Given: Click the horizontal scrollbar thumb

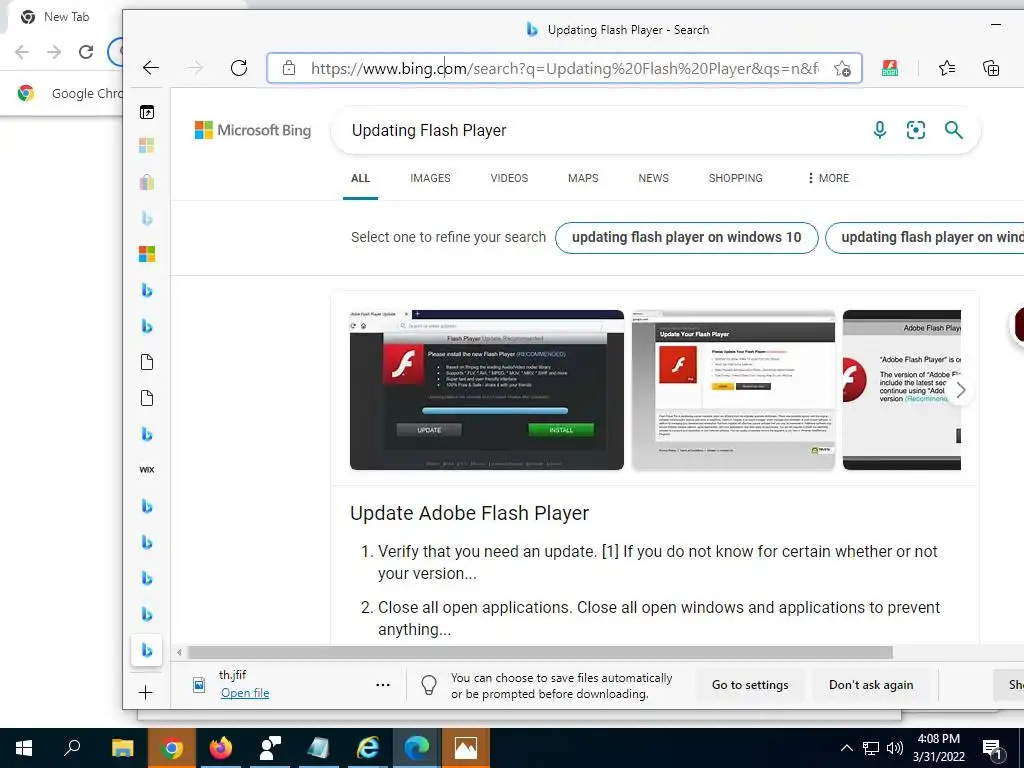Looking at the screenshot, I should pos(540,652).
